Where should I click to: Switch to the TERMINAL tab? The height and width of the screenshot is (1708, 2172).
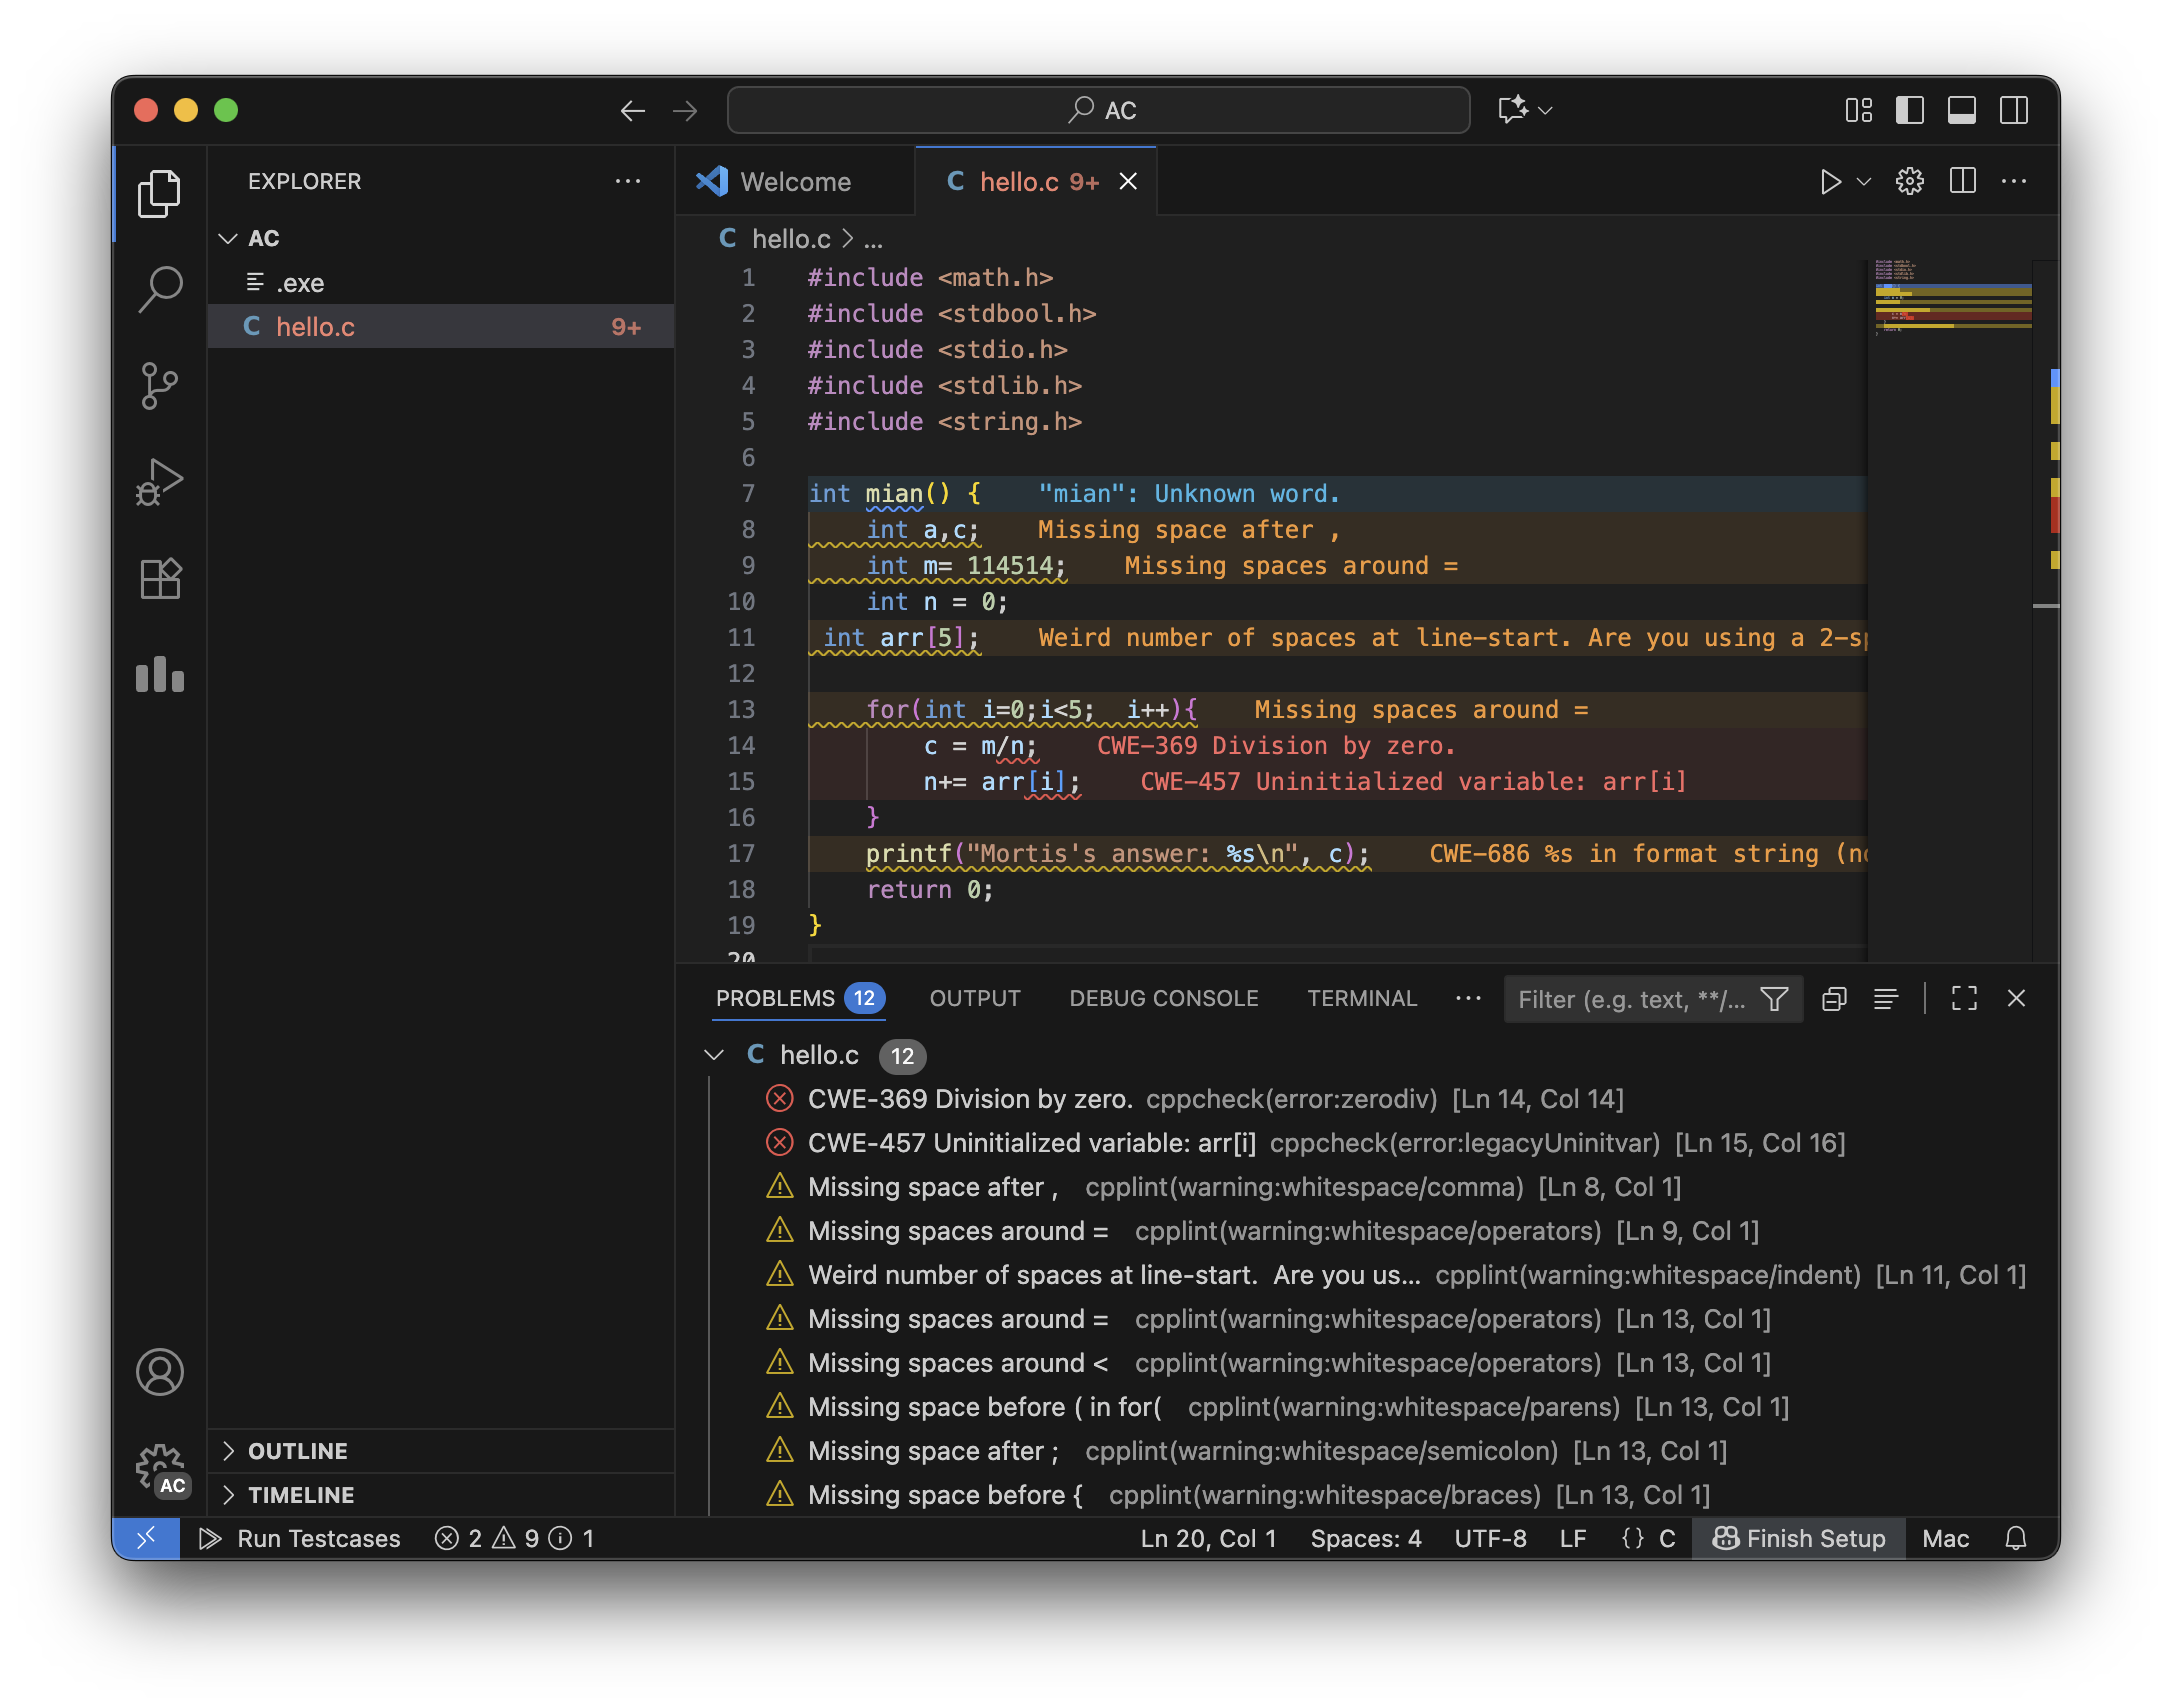point(1361,999)
